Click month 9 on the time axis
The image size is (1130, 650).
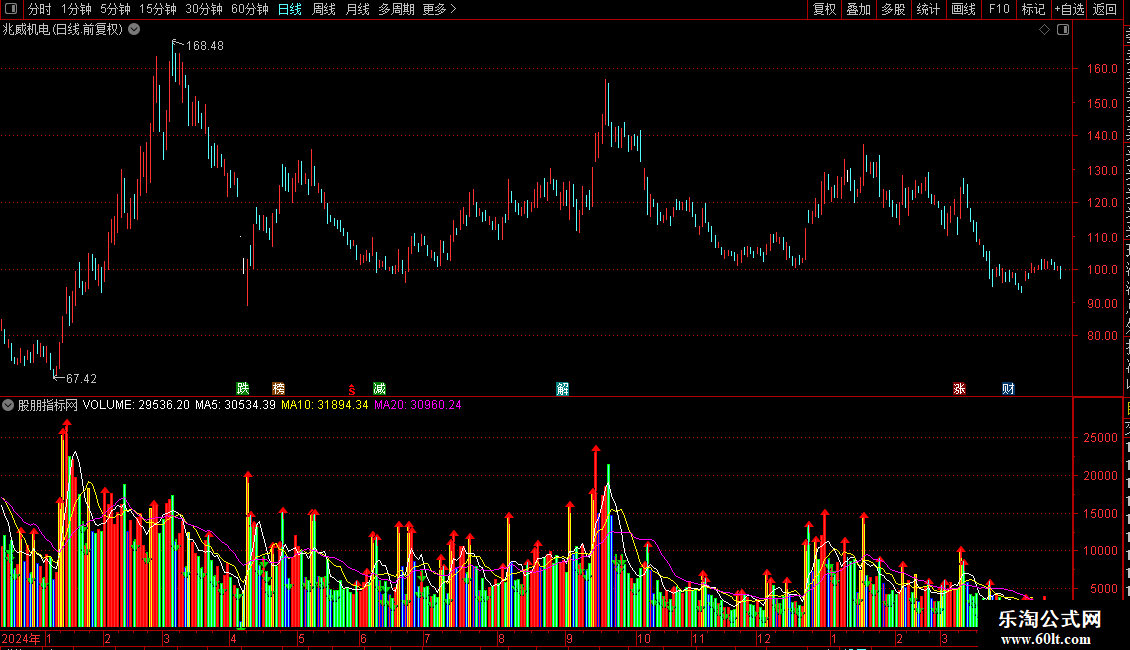[569, 638]
